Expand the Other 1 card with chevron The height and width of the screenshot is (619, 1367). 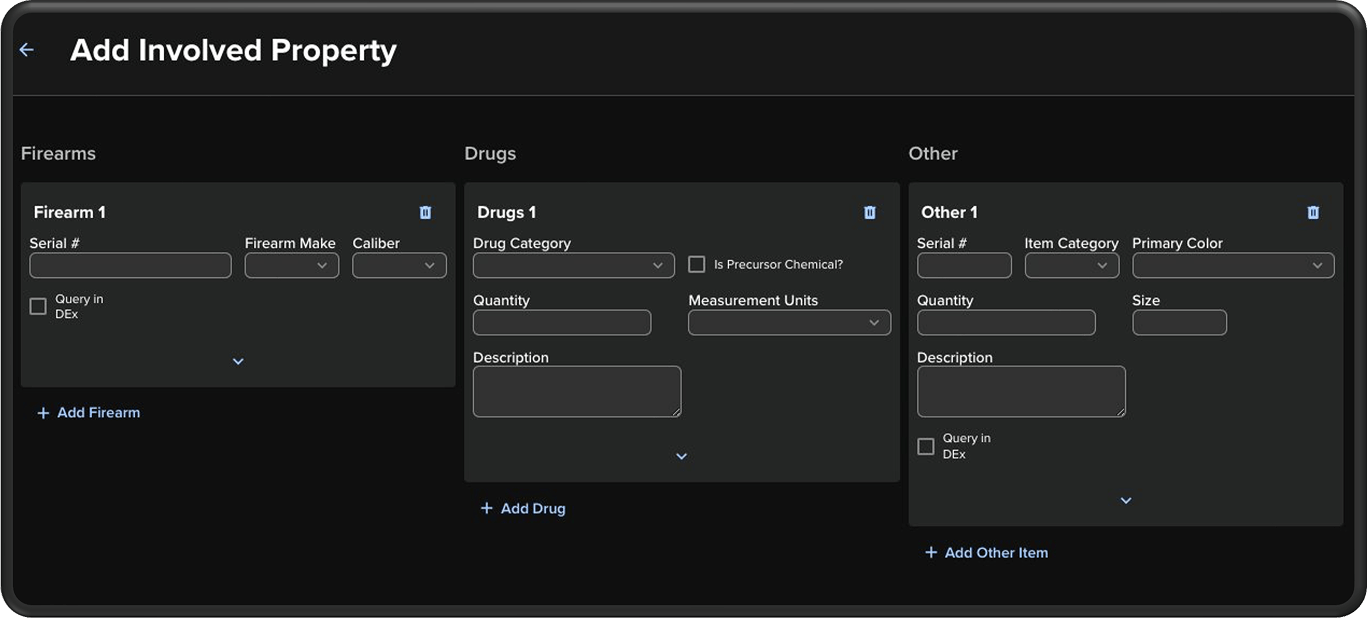coord(1126,500)
